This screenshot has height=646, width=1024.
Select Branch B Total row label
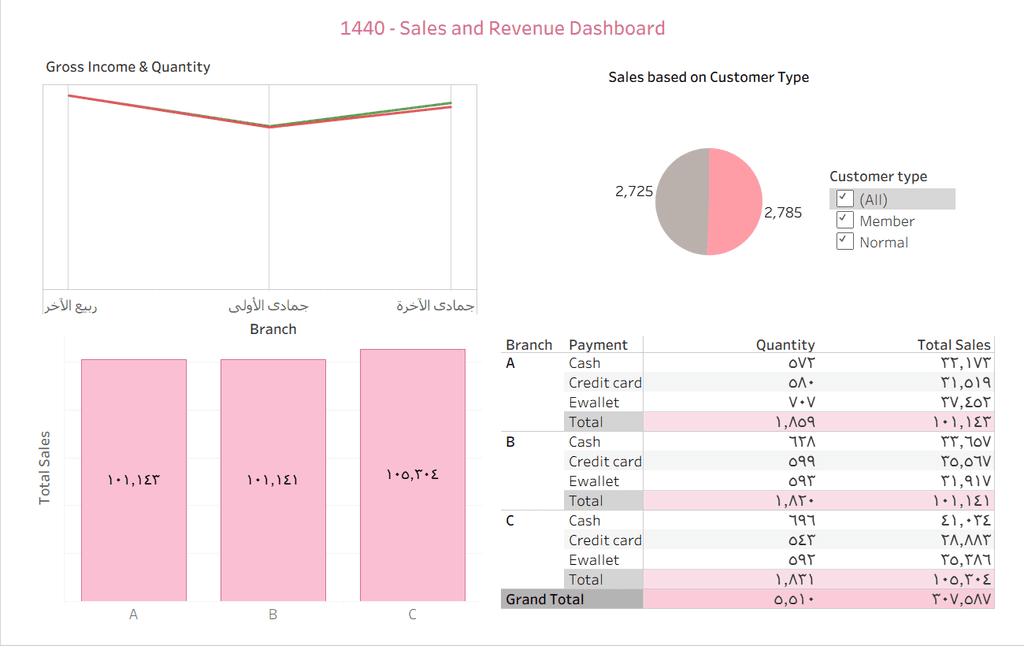[x=586, y=500]
